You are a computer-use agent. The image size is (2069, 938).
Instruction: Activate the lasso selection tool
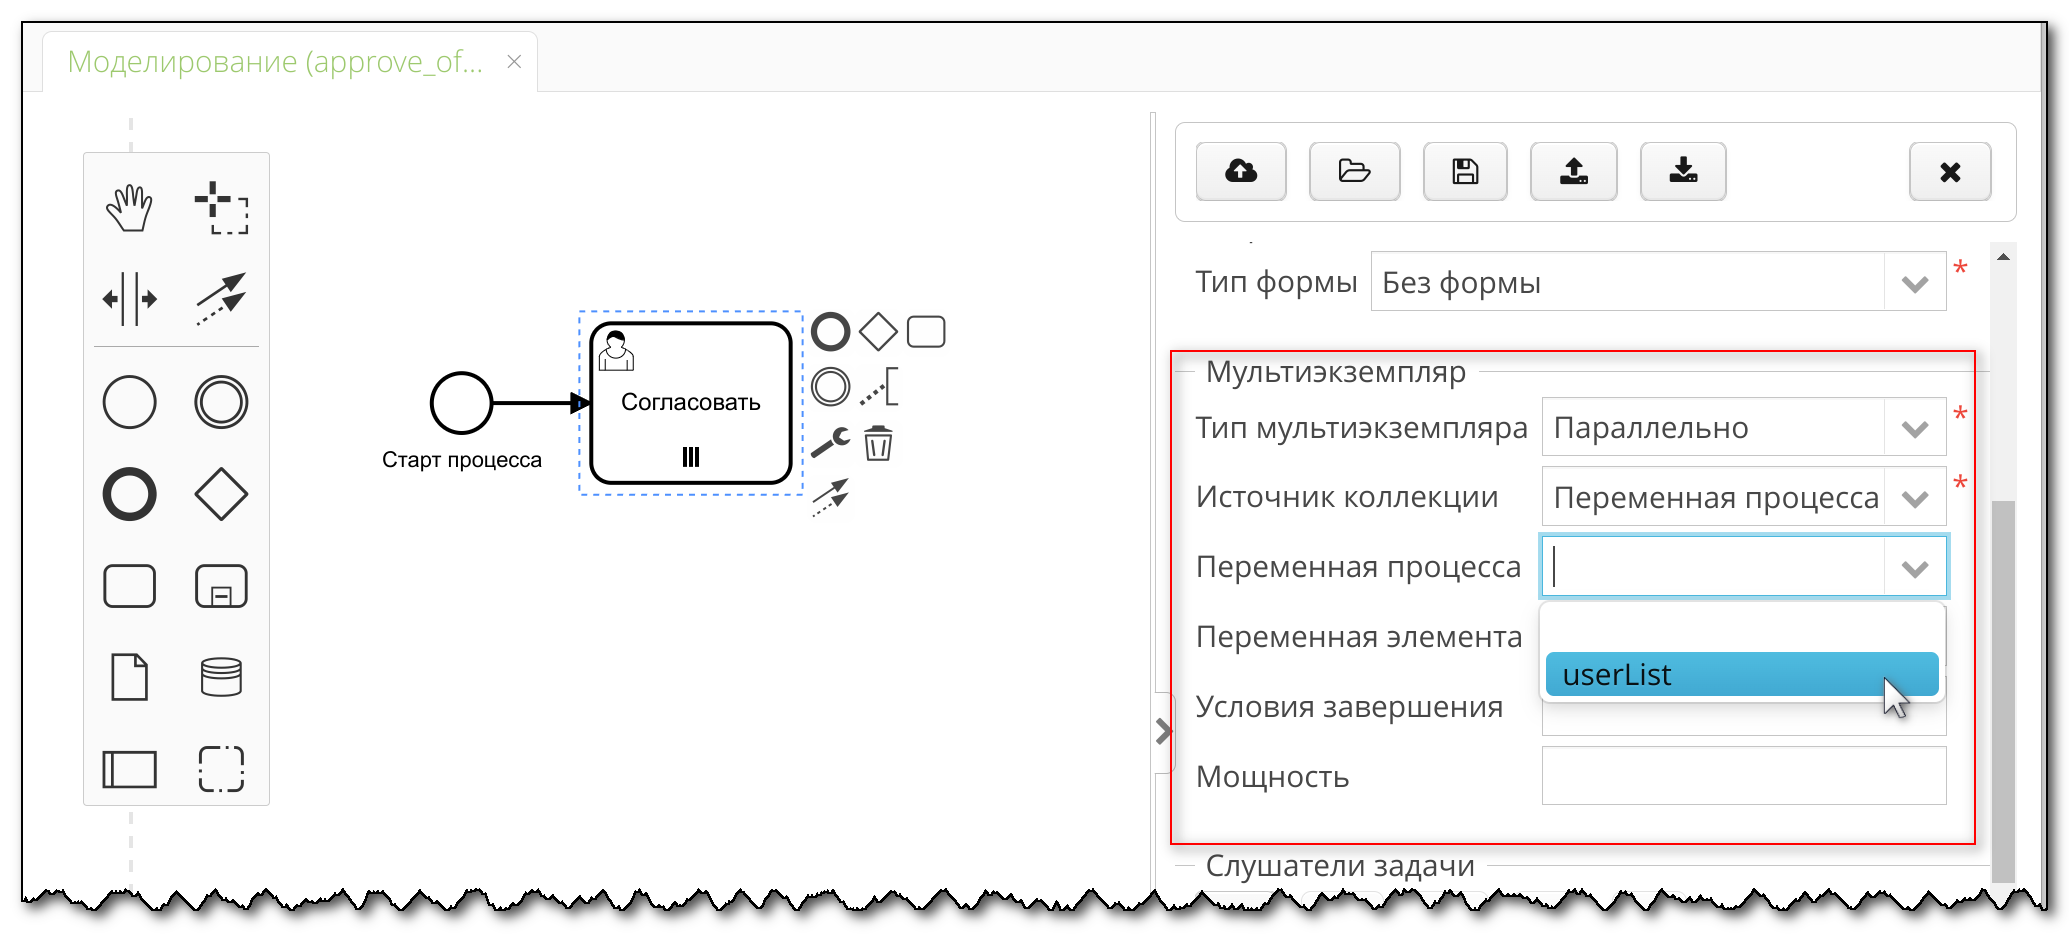pyautogui.click(x=222, y=210)
